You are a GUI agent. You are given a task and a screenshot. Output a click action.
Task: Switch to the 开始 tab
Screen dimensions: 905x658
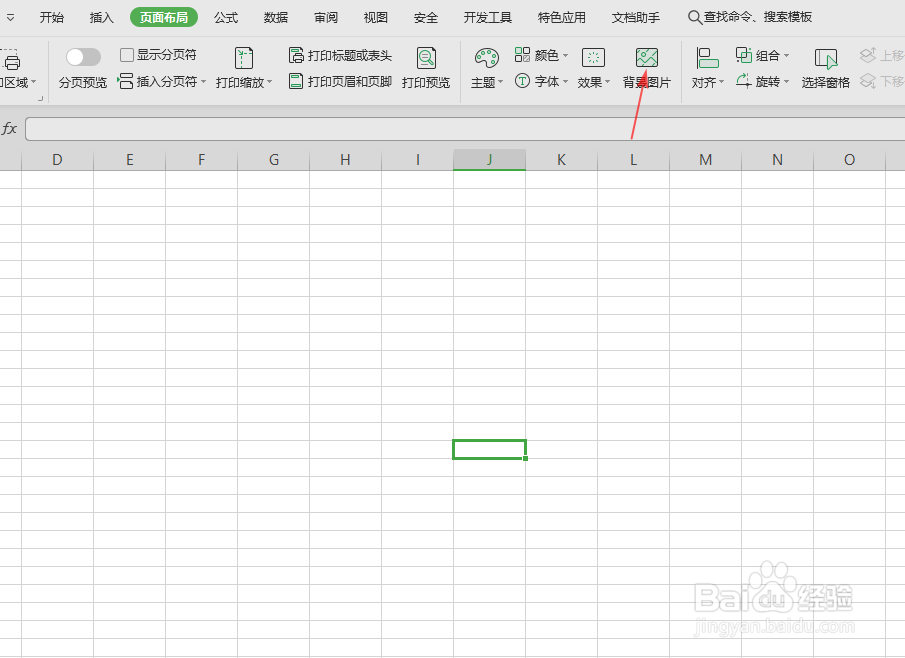(x=51, y=17)
